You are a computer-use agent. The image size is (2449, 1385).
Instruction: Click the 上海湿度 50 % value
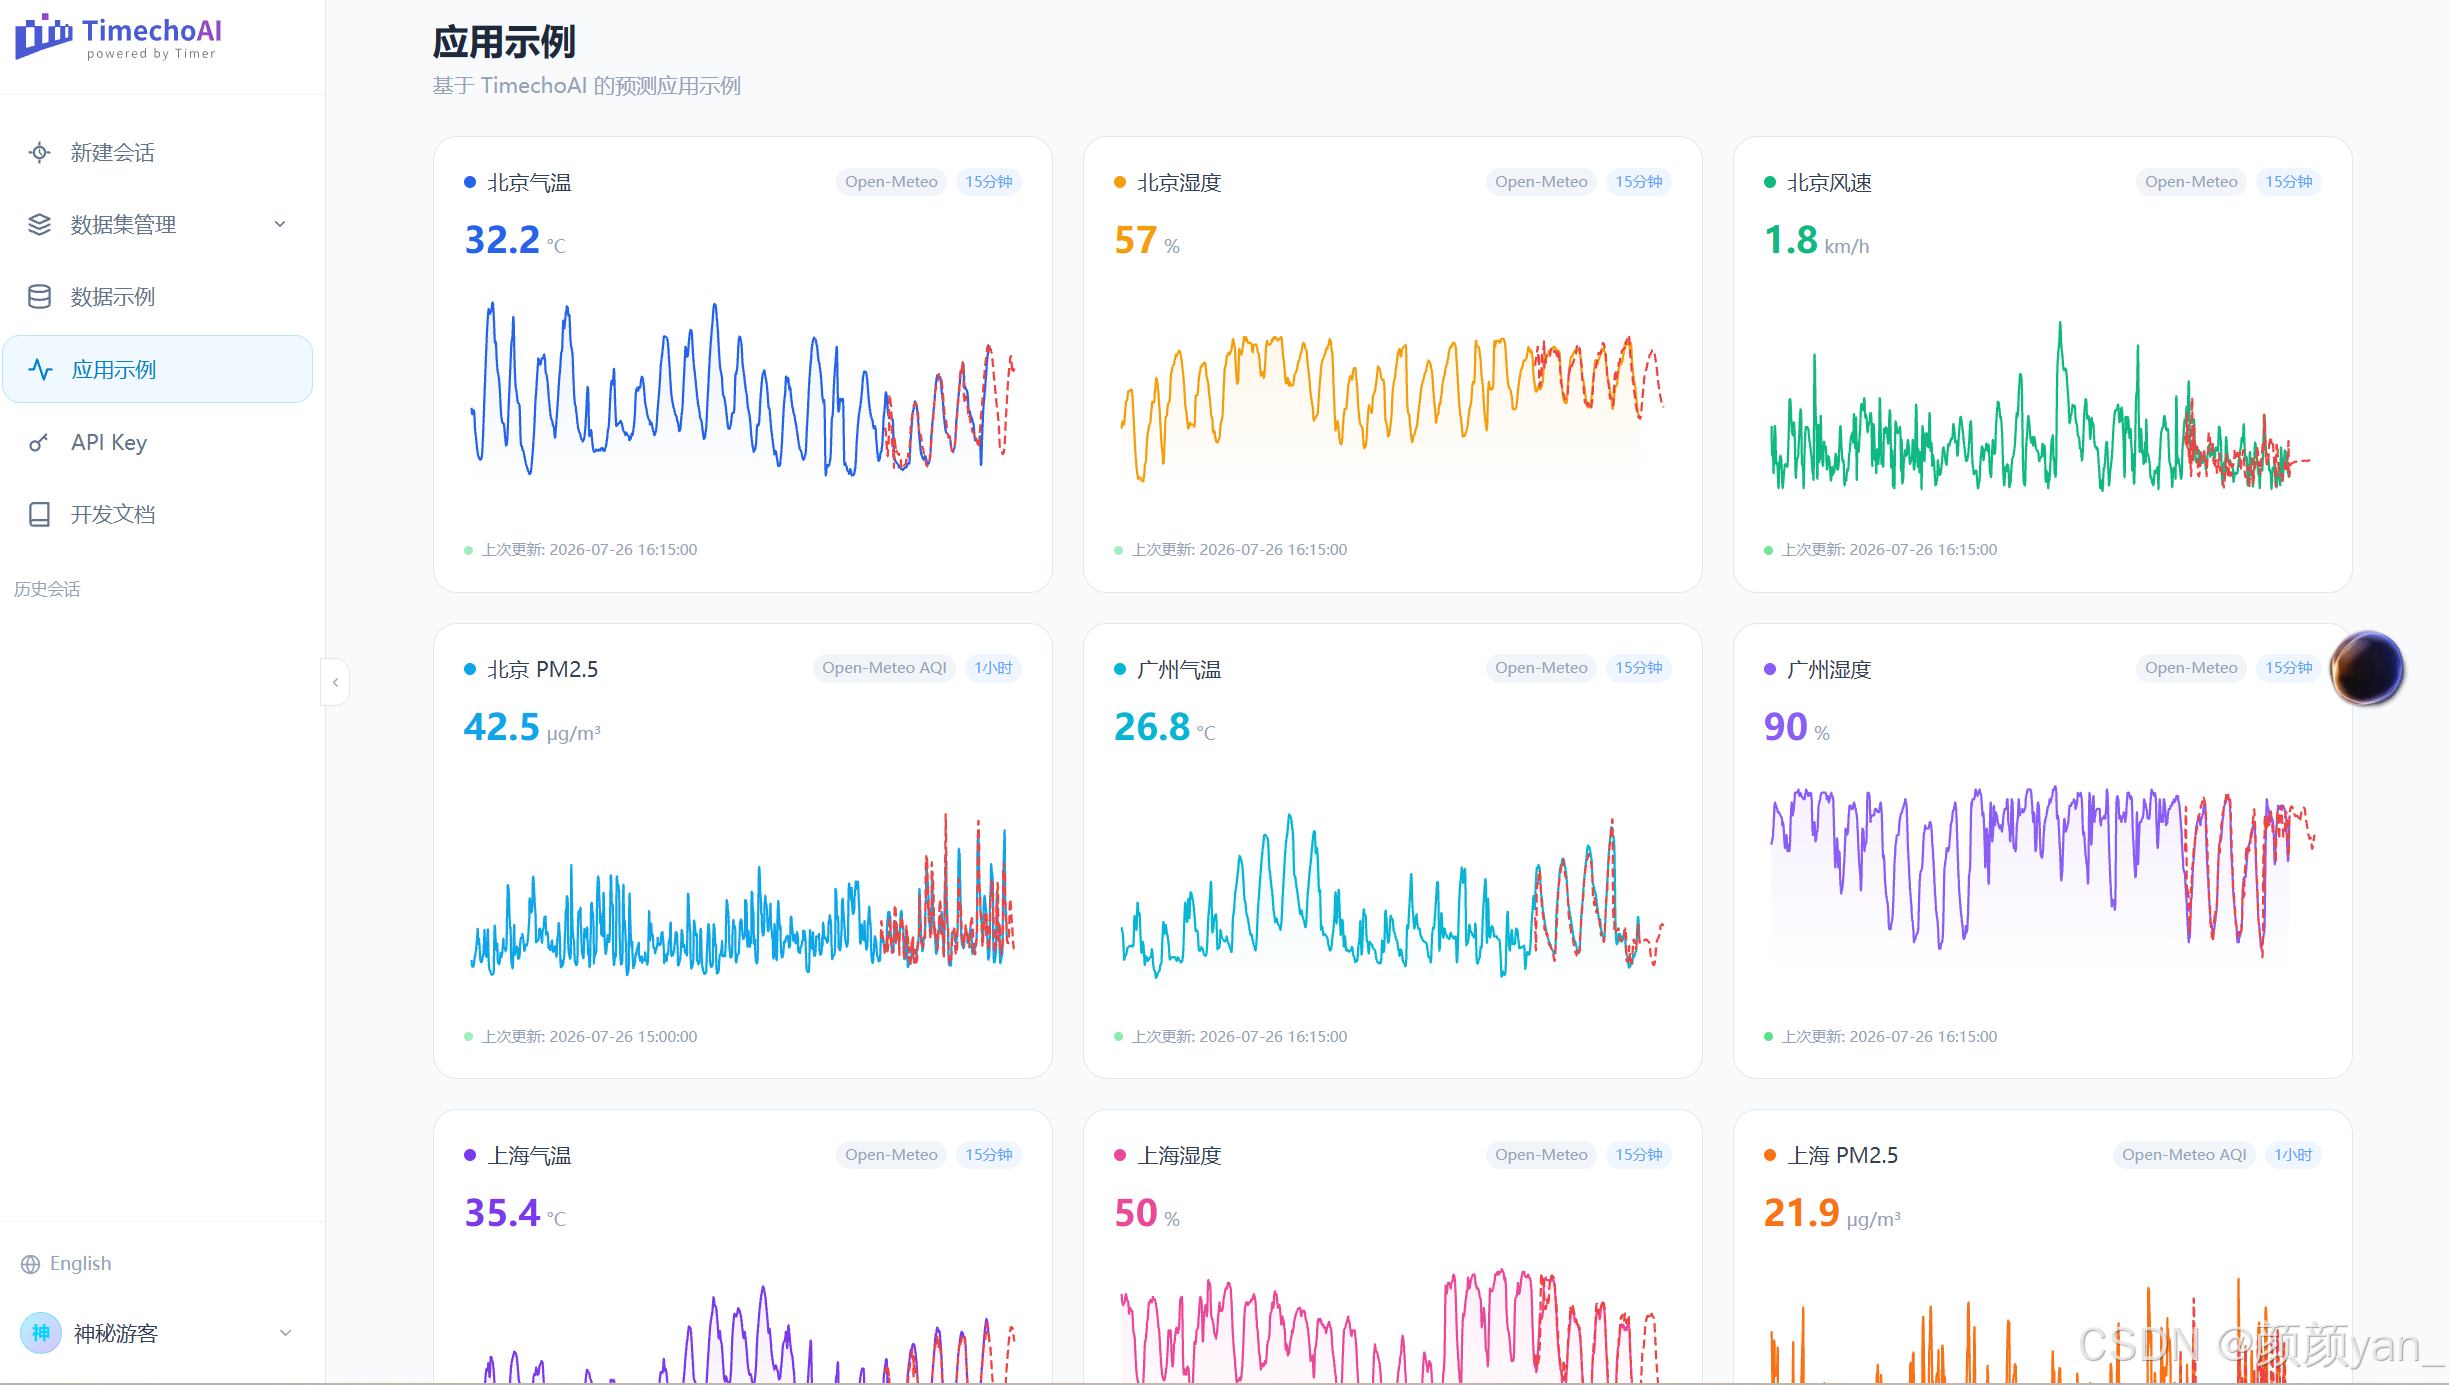[x=1147, y=1213]
